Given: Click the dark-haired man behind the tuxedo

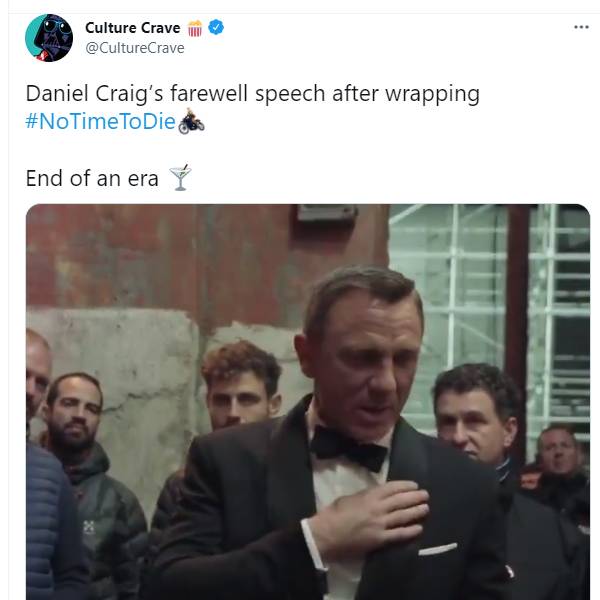Looking at the screenshot, I should pyautogui.click(x=478, y=413).
